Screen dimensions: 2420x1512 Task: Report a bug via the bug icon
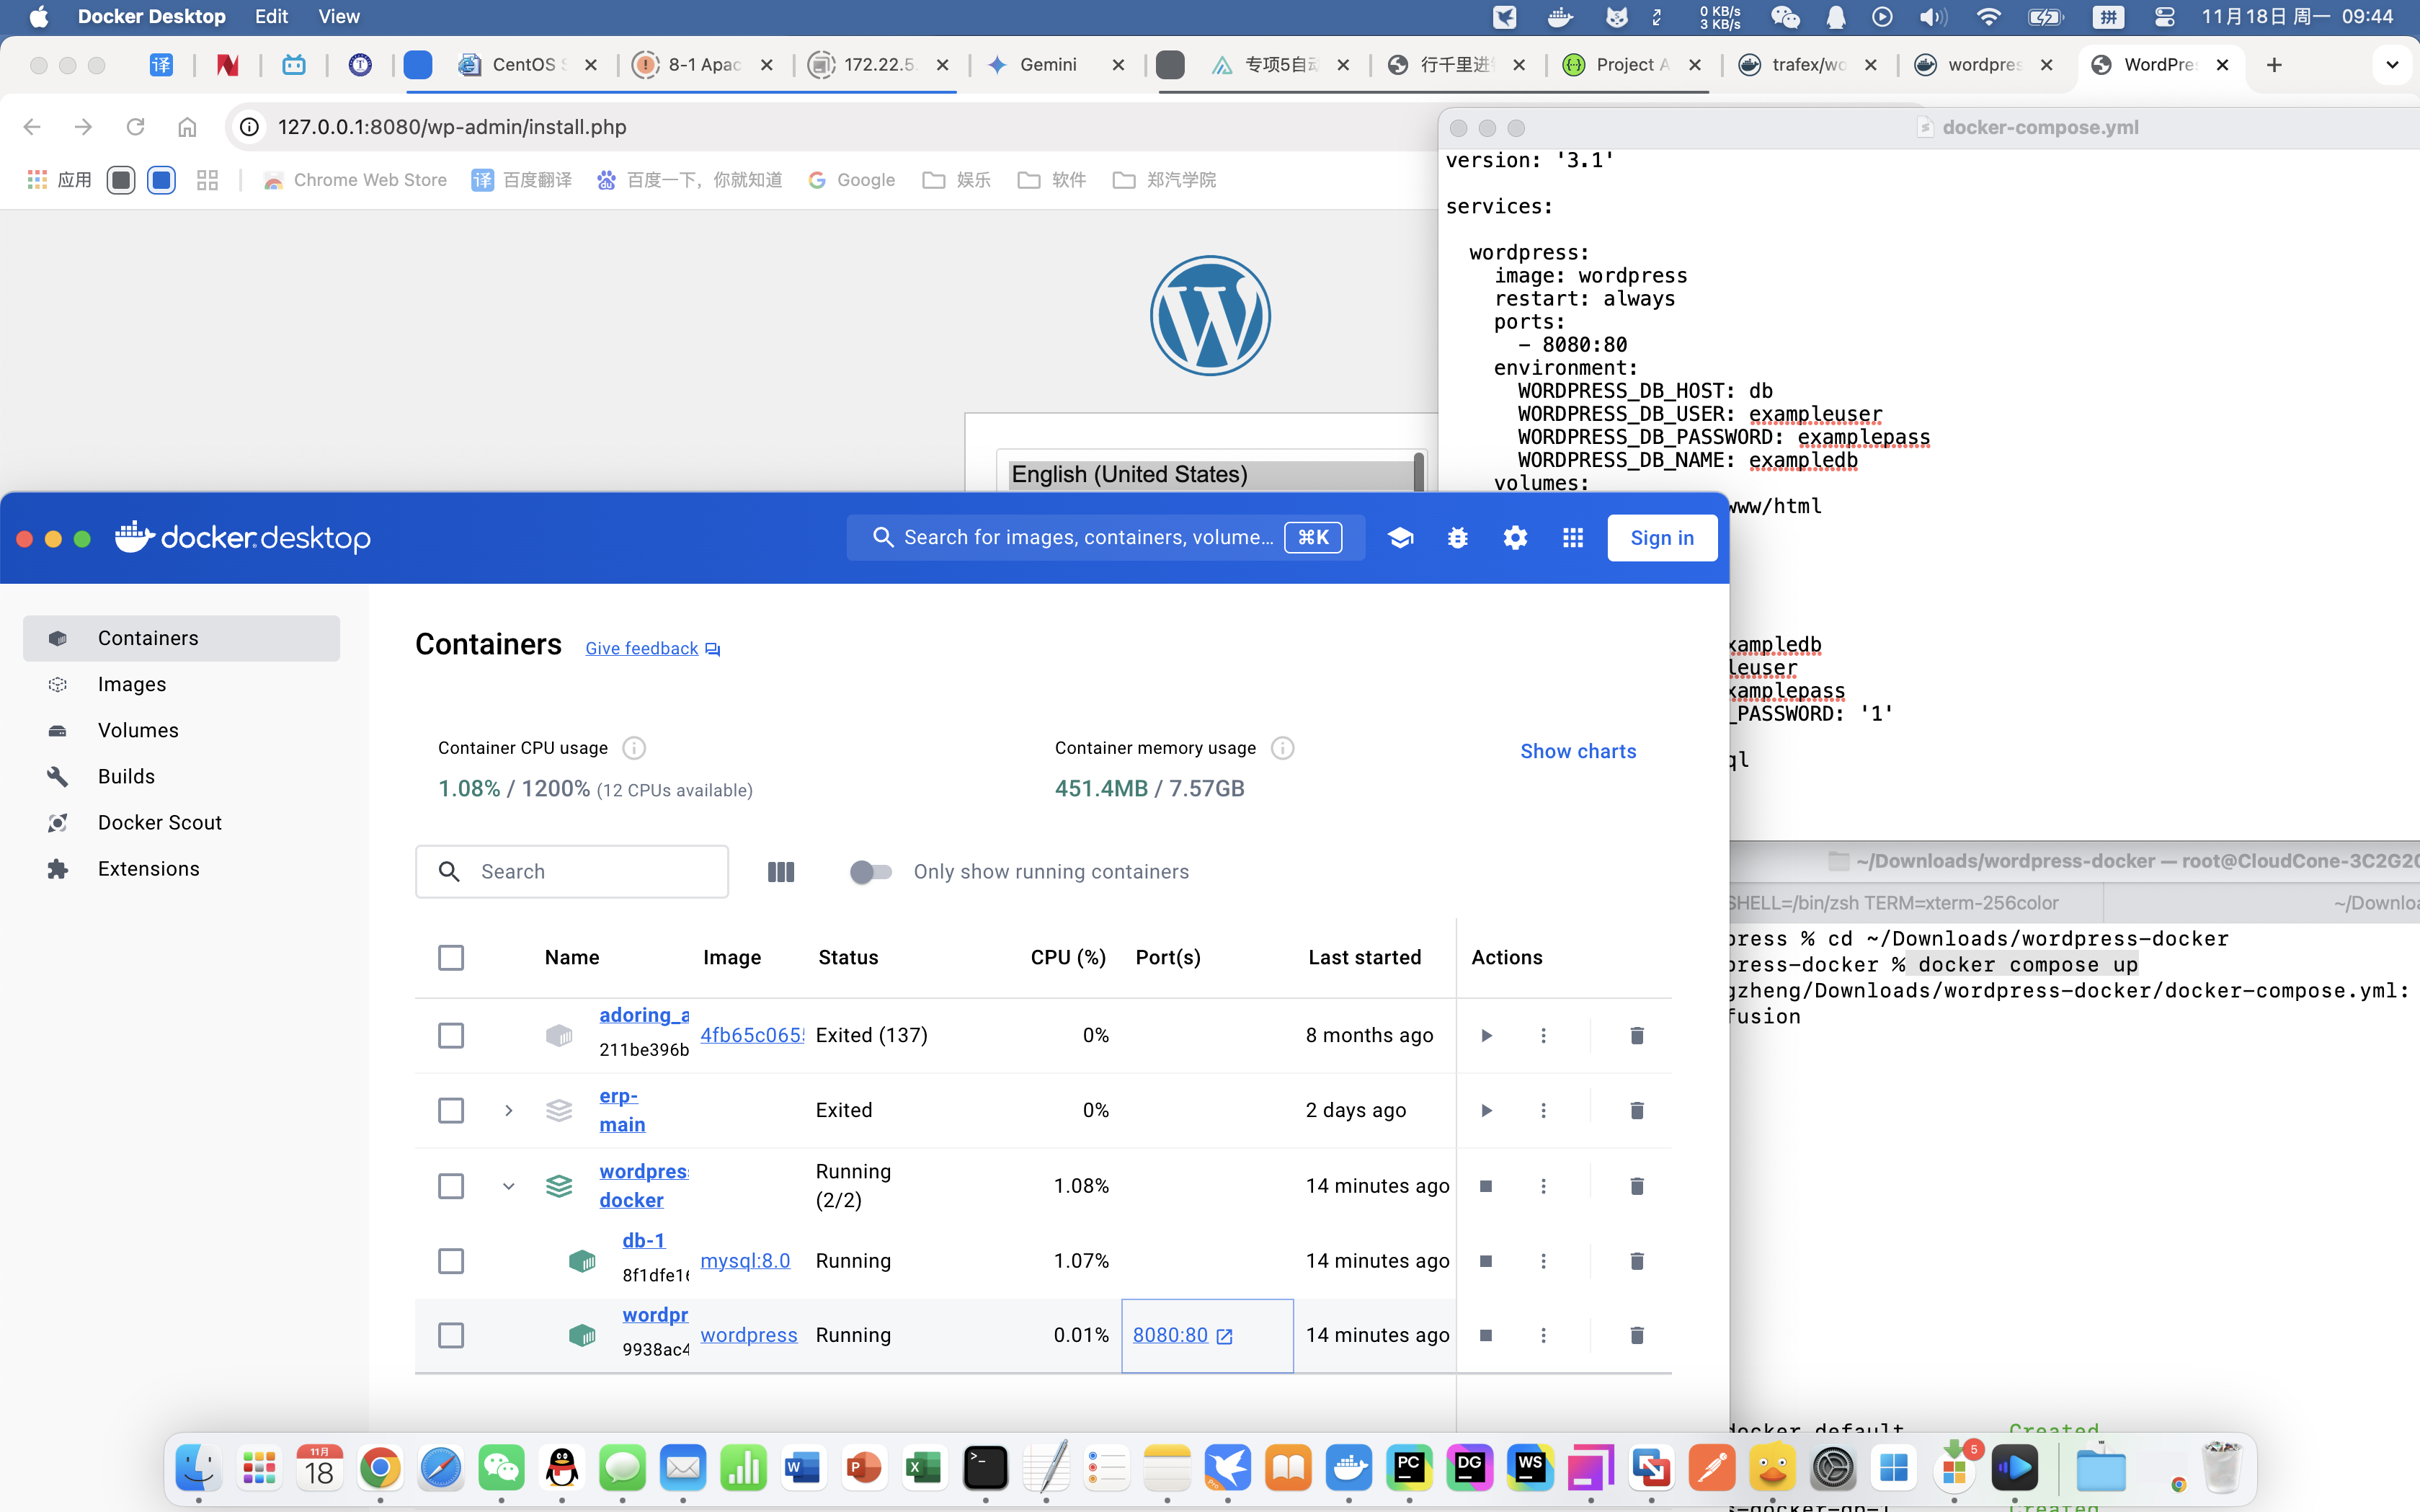[1457, 537]
